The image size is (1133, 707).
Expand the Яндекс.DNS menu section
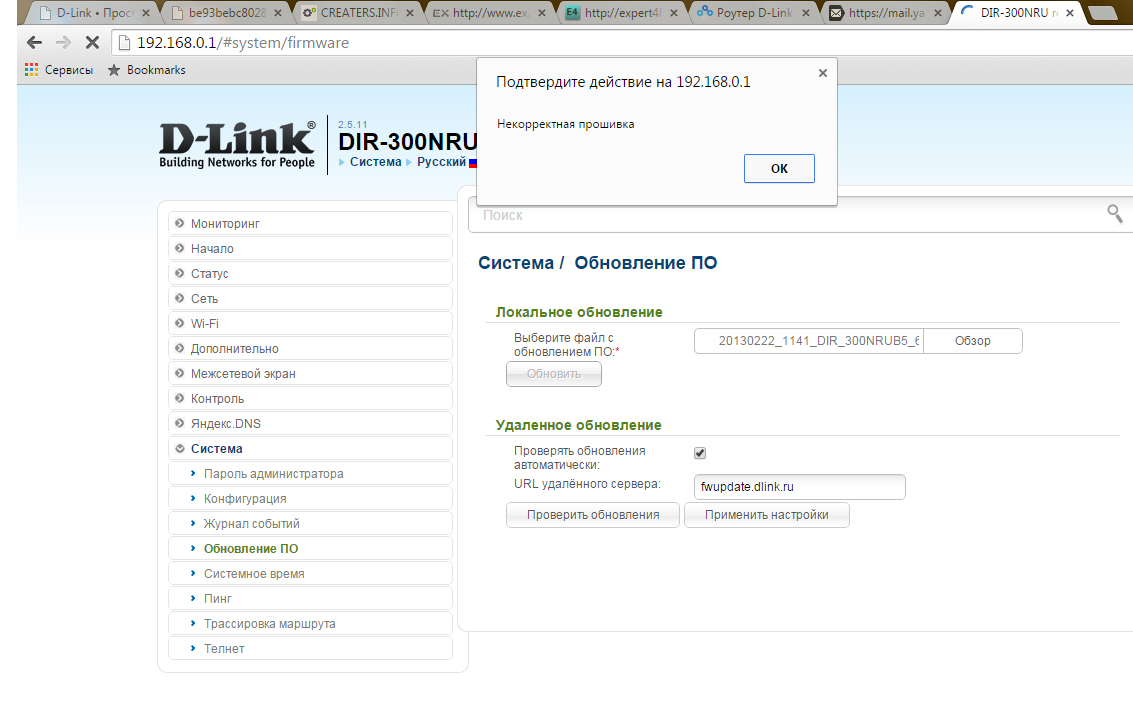pos(310,424)
